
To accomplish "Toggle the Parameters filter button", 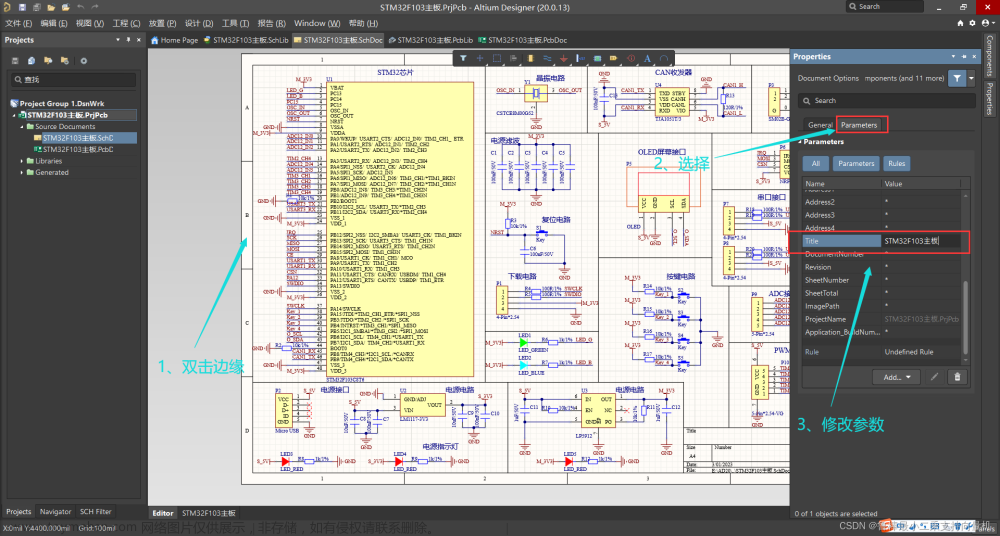I will 856,163.
